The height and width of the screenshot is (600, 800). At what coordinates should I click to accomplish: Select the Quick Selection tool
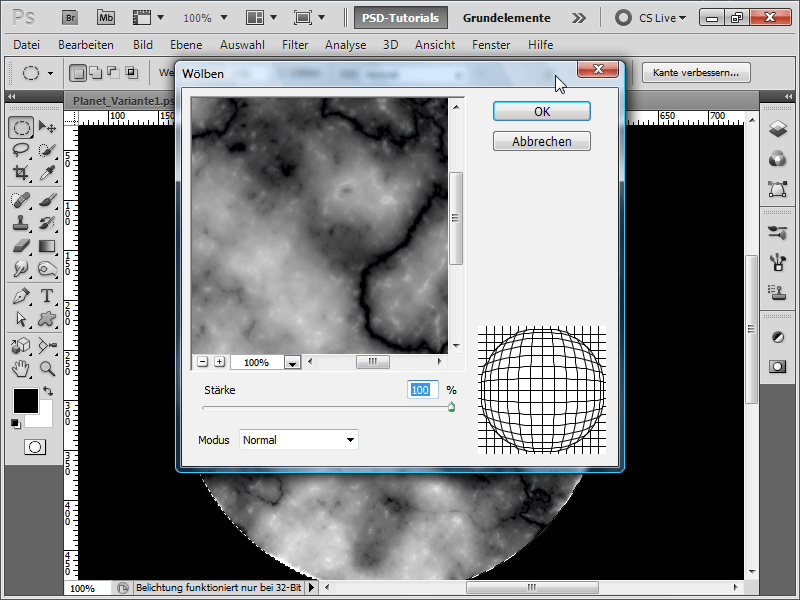click(47, 150)
